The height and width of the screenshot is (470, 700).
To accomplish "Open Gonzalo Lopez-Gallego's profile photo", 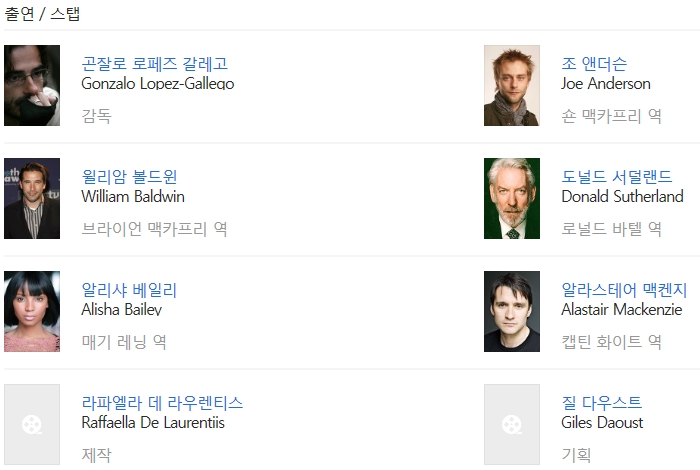I will pyautogui.click(x=32, y=85).
